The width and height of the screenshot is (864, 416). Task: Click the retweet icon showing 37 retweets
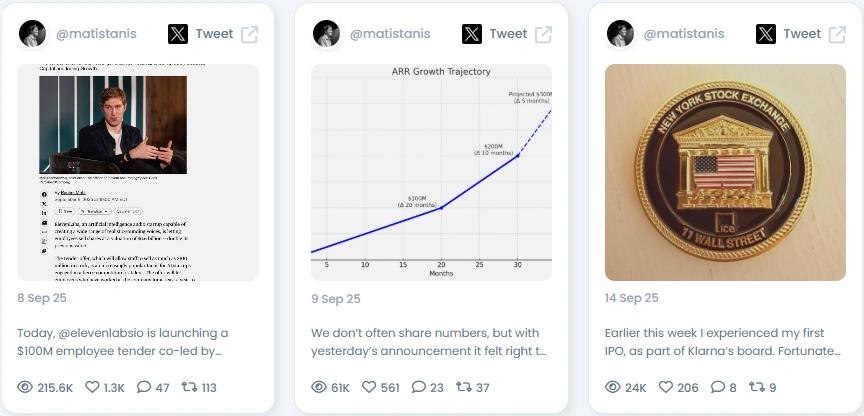(x=464, y=387)
